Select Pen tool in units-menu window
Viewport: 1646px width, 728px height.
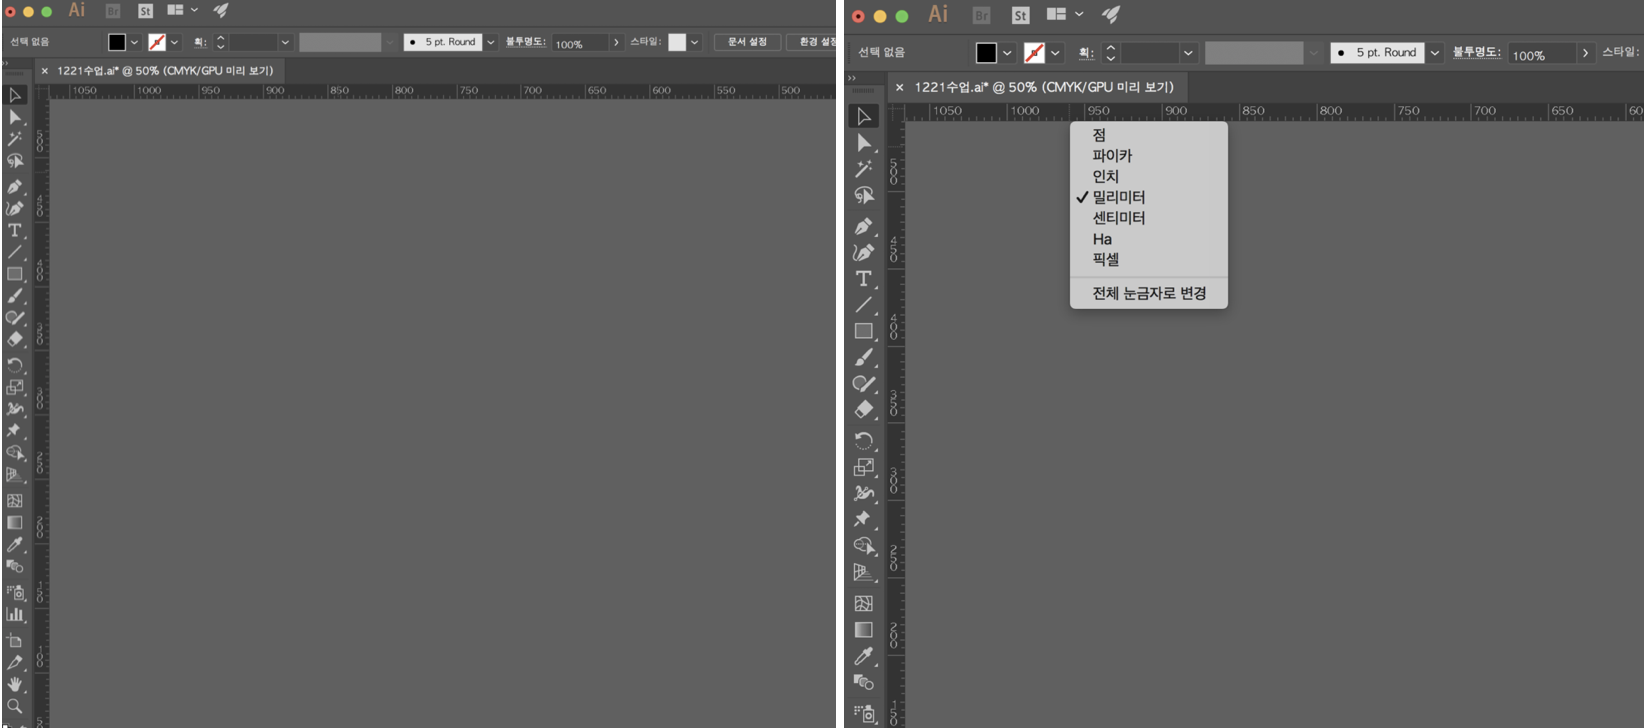(864, 226)
